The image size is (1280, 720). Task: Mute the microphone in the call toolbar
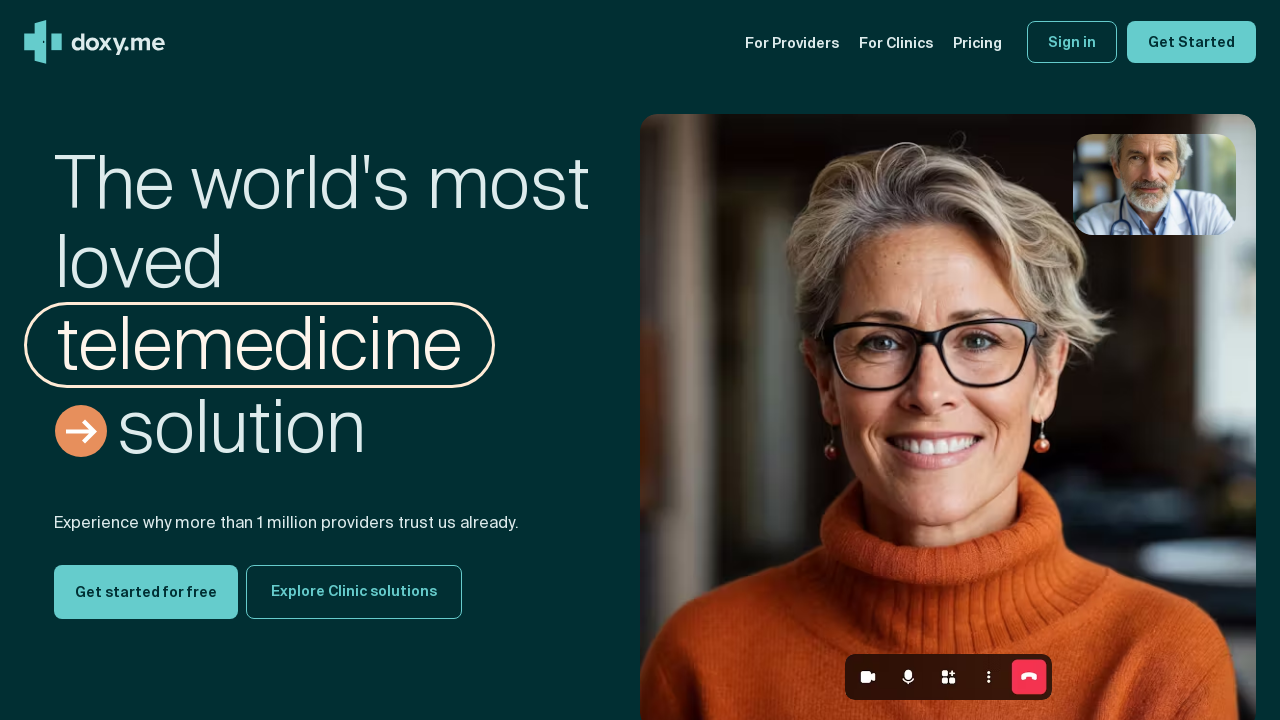908,677
